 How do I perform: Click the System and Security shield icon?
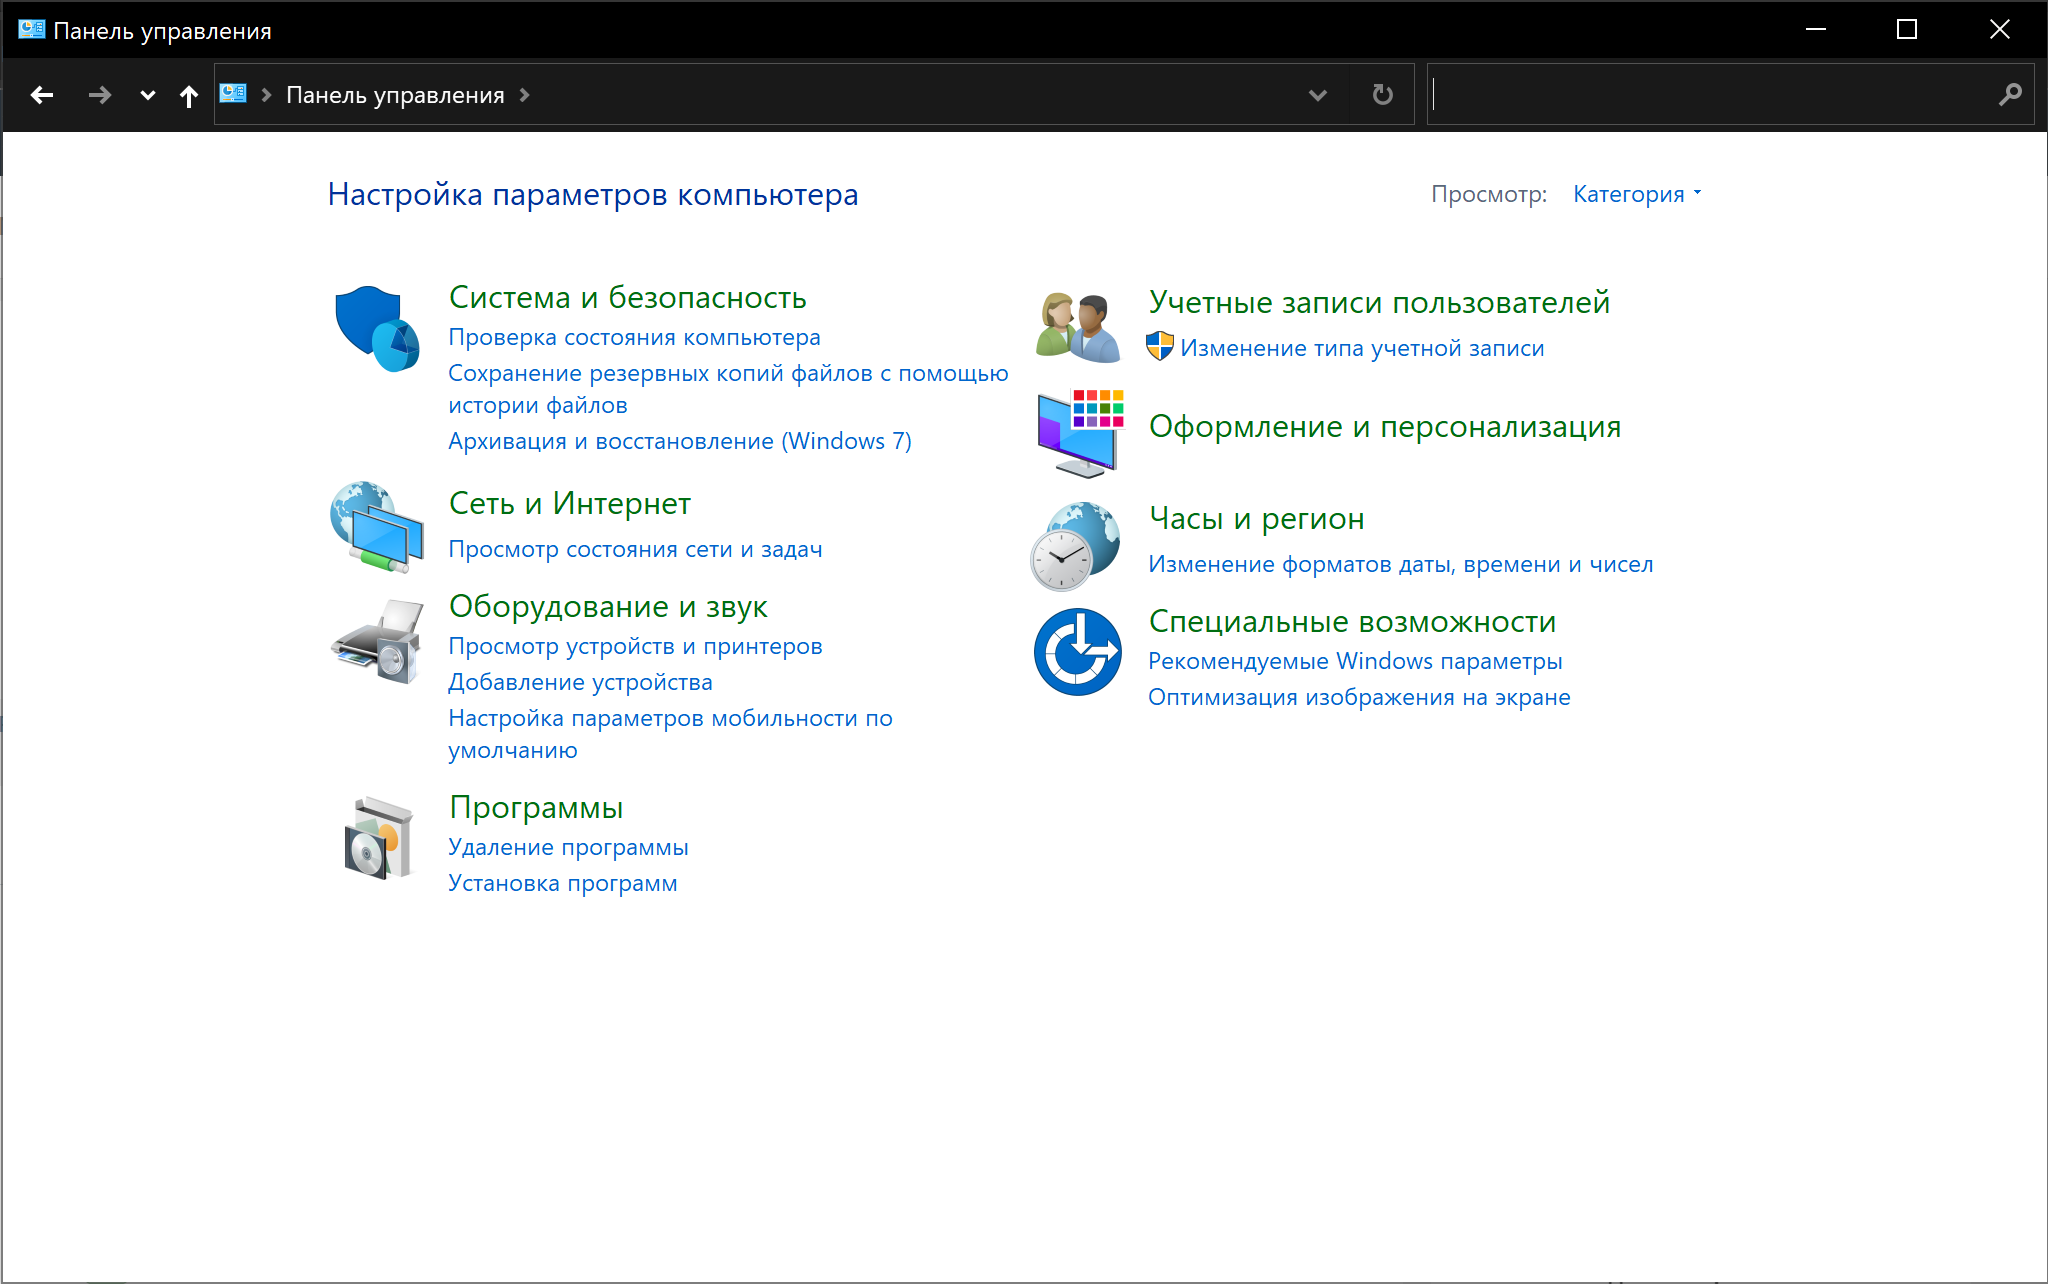click(x=377, y=328)
